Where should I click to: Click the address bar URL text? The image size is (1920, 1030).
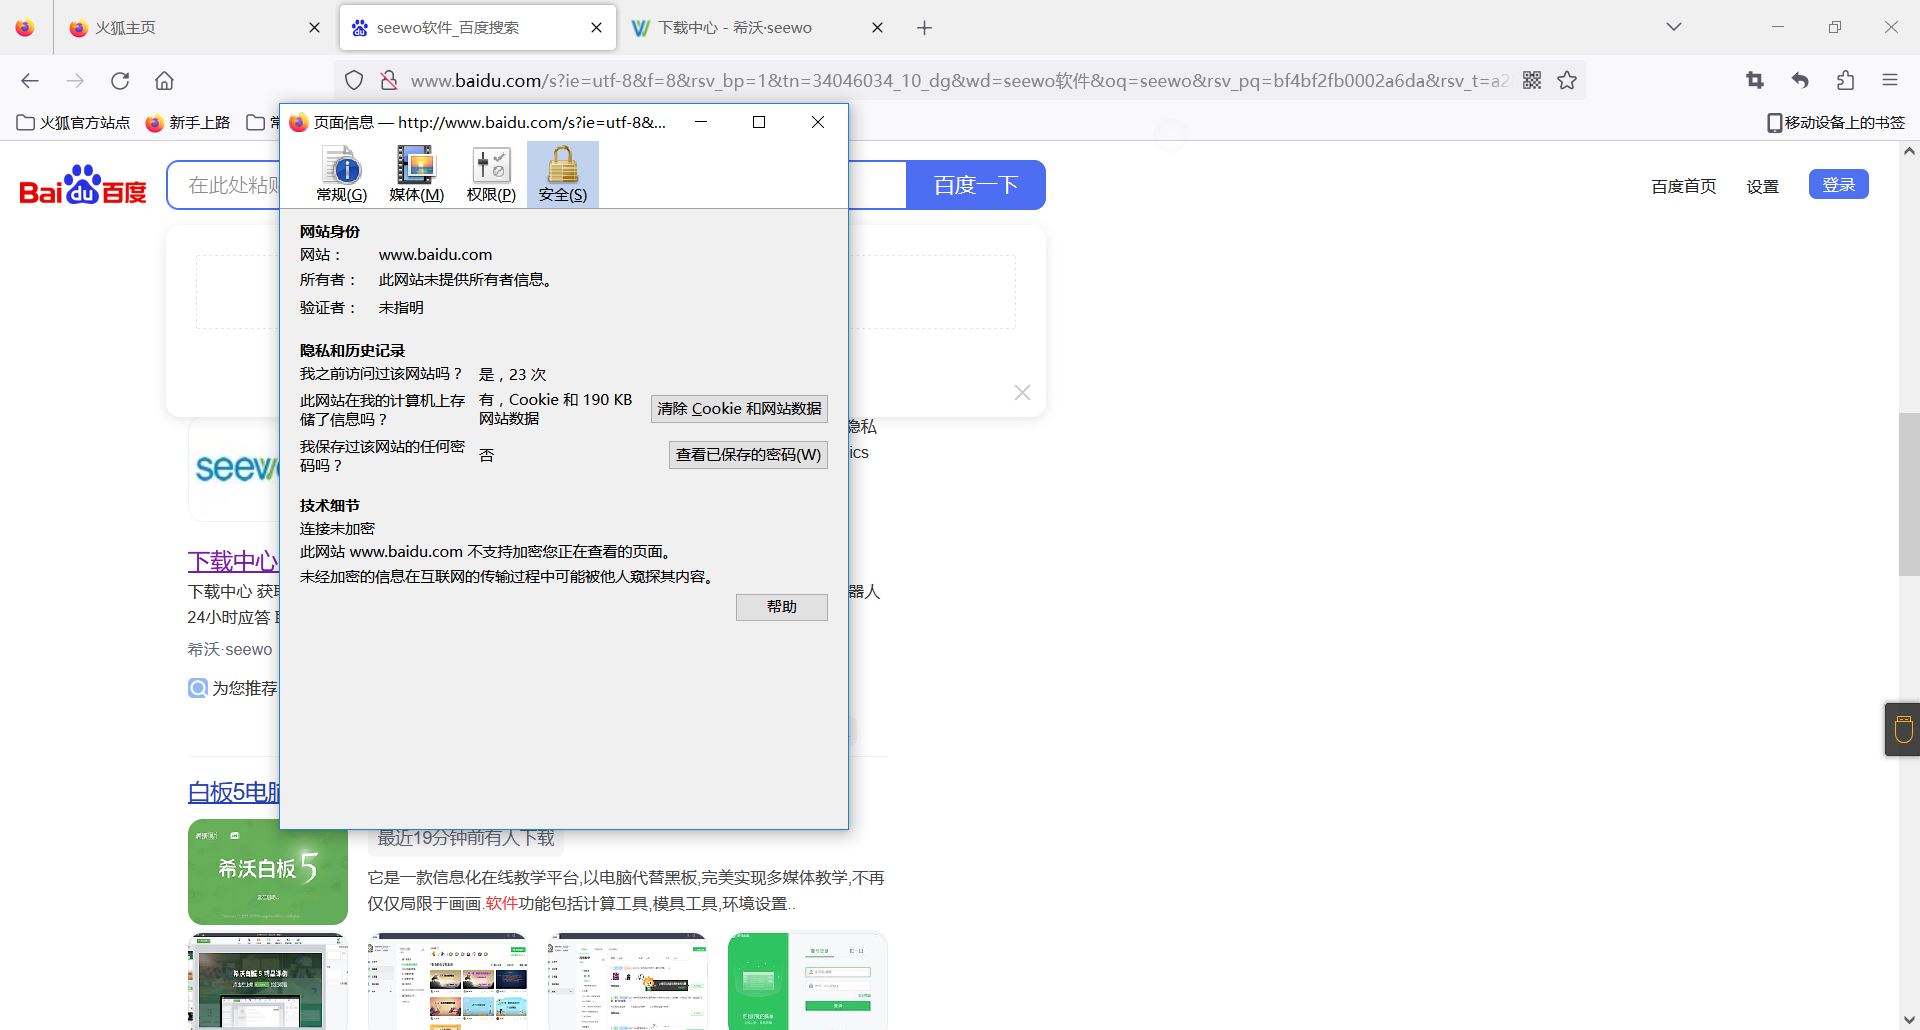(959, 81)
